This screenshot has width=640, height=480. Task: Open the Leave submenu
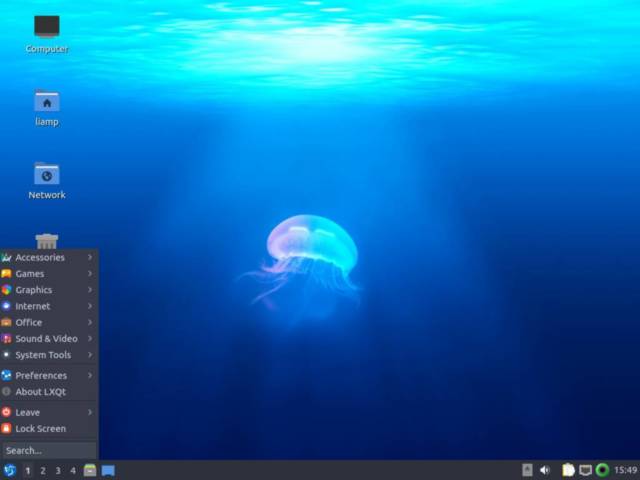(x=49, y=412)
